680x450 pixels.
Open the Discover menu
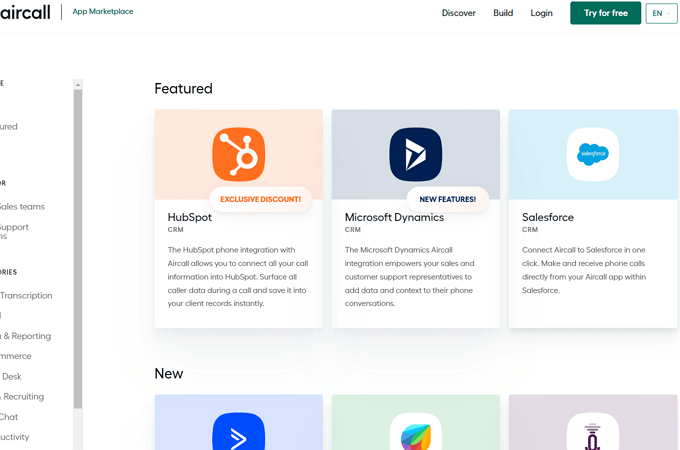click(458, 13)
